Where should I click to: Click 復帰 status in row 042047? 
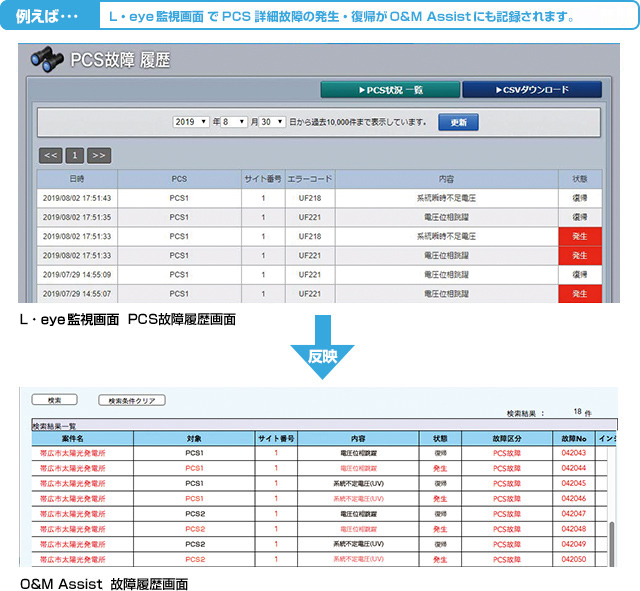tap(440, 514)
